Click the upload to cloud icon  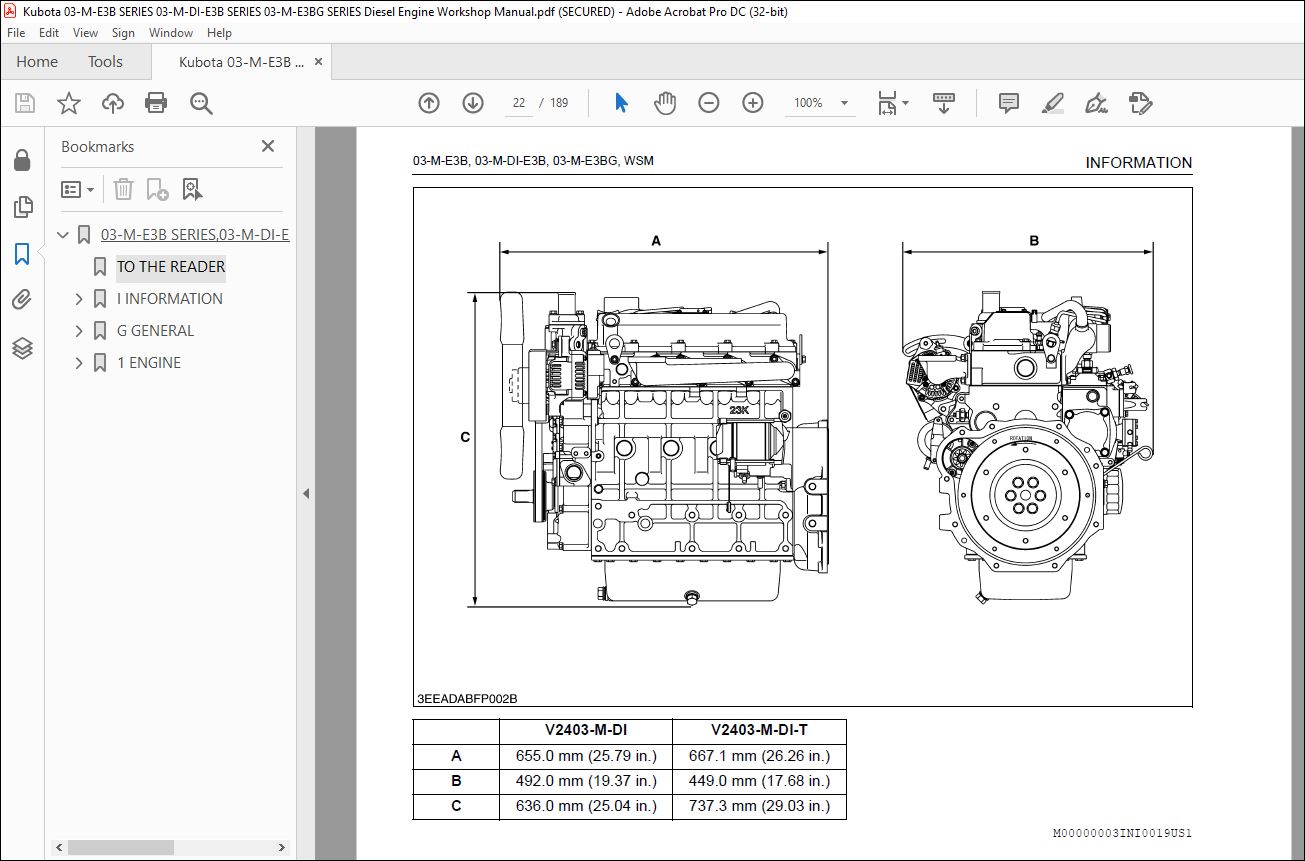pyautogui.click(x=113, y=103)
